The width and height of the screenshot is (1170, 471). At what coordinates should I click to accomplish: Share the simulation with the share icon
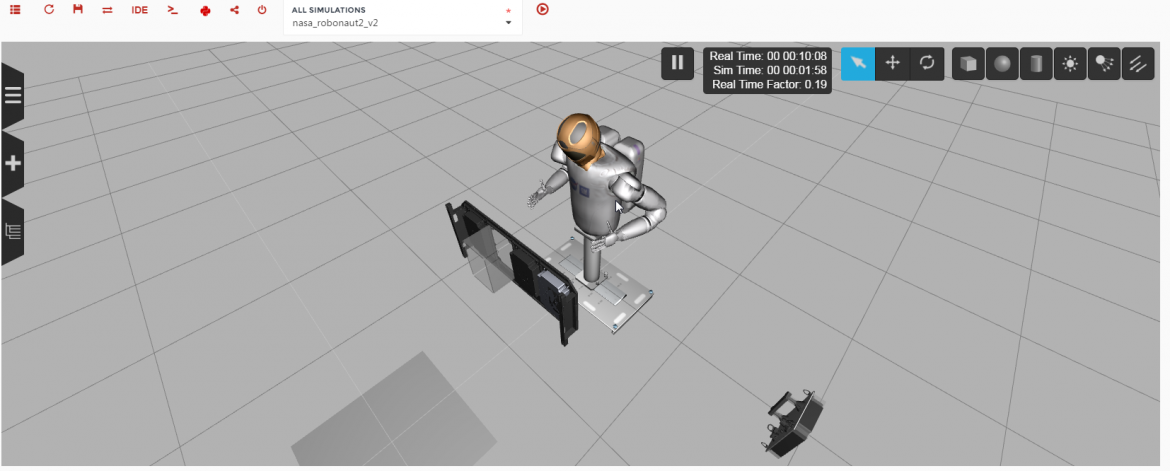234,10
